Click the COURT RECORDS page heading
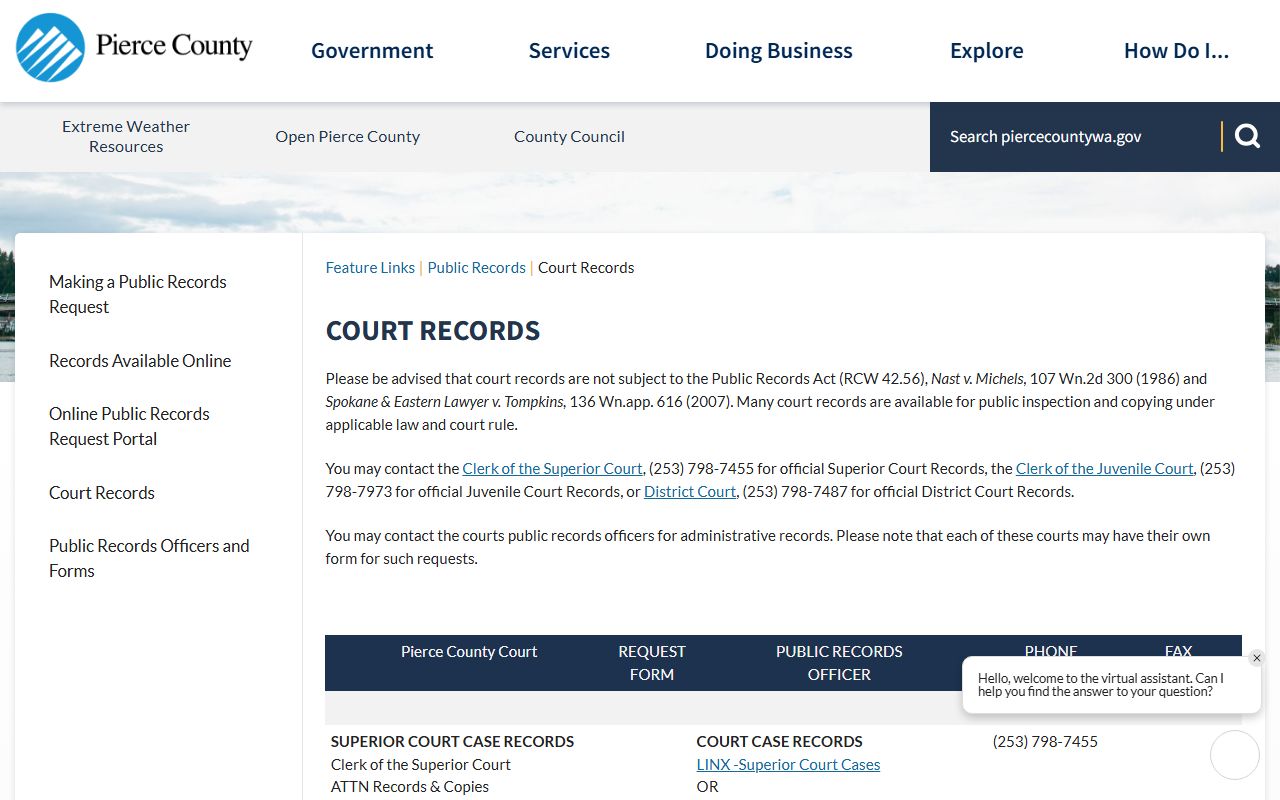The height and width of the screenshot is (800, 1280). click(x=433, y=331)
